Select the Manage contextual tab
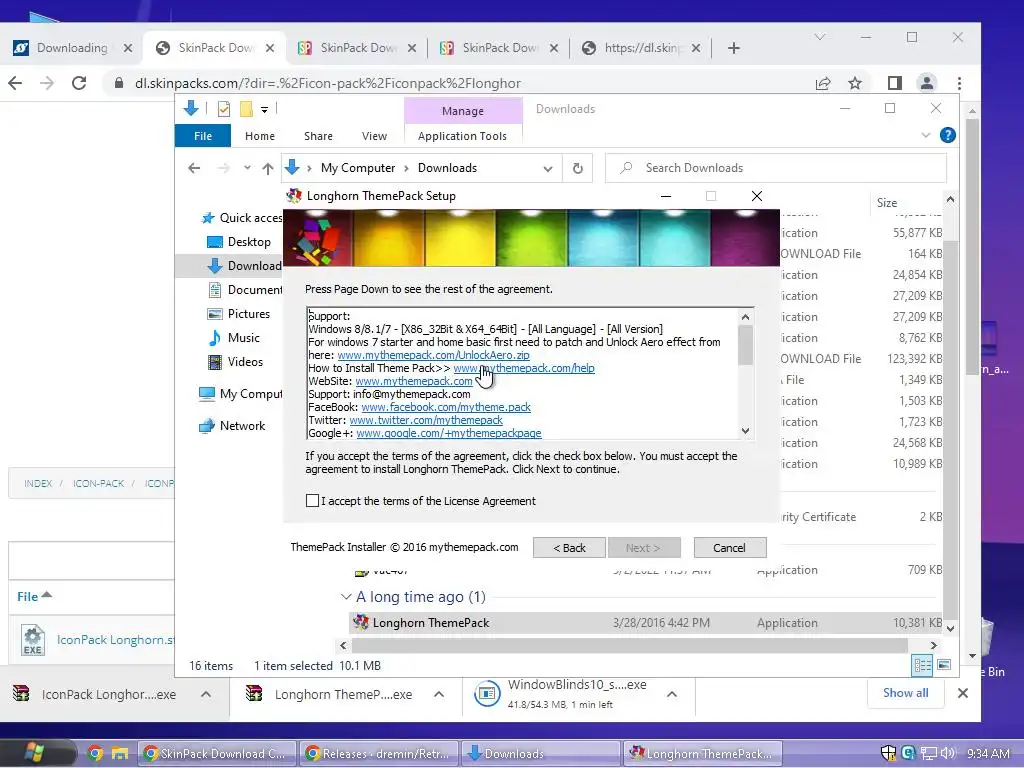Screen dimensions: 1024x768 click(x=463, y=111)
